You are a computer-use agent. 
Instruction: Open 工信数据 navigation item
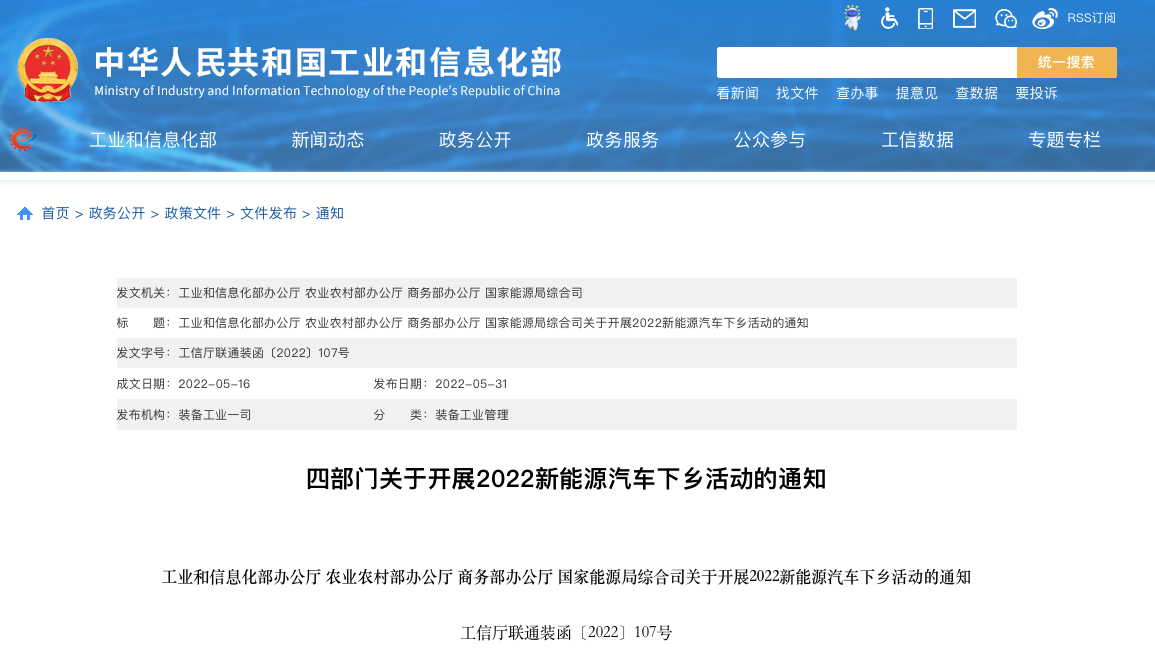917,140
